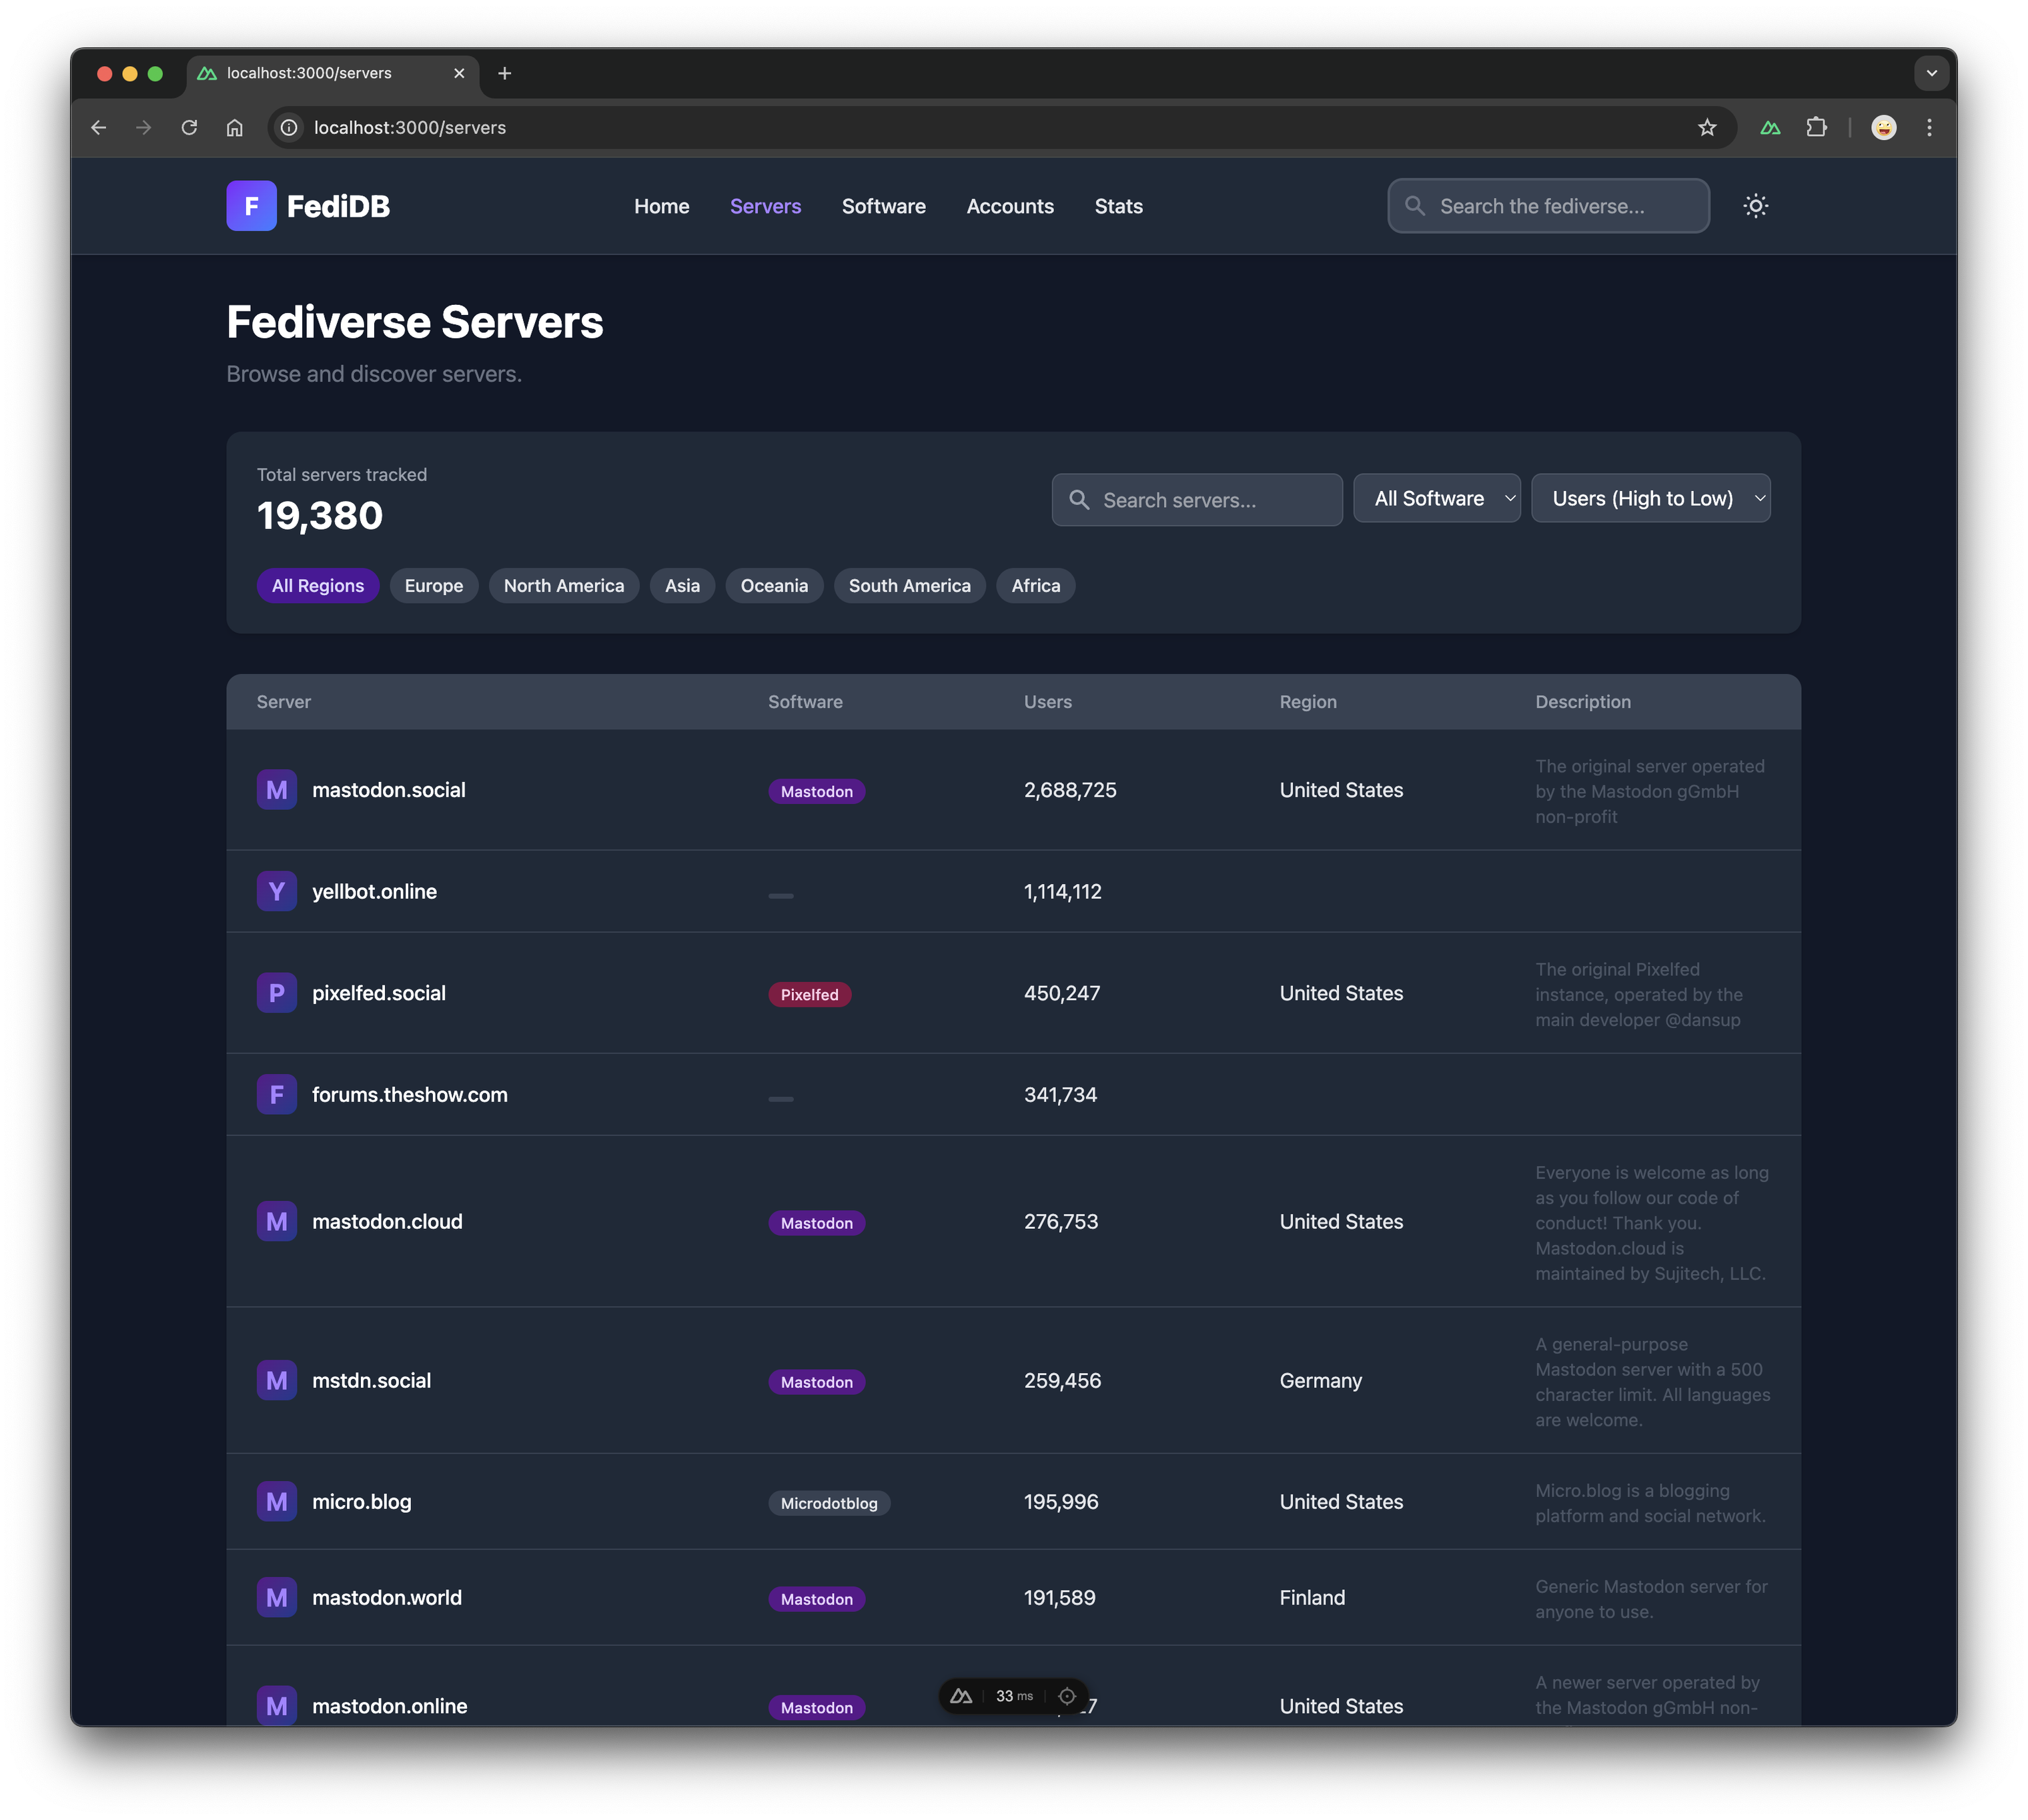Open the browser extensions puzzle icon
2028x1820 pixels.
(1817, 128)
